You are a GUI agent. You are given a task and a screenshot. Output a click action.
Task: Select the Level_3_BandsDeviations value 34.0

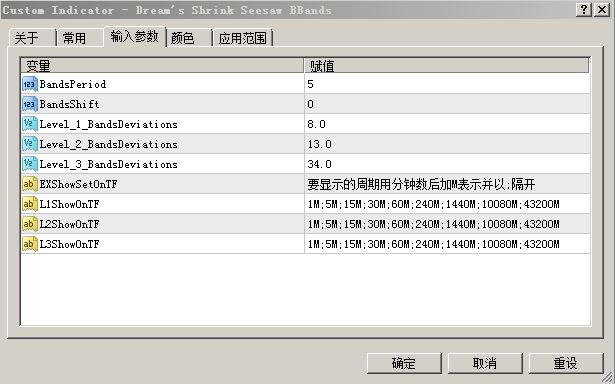pos(319,164)
